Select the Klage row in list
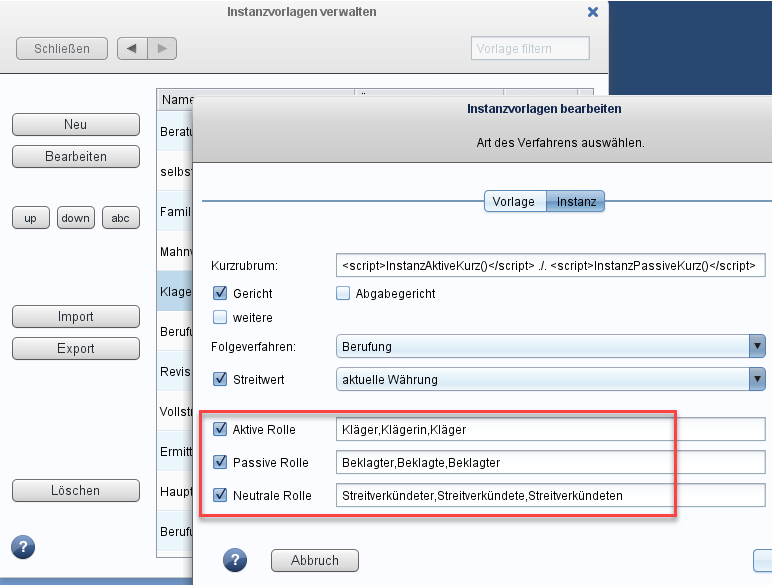Image resolution: width=772 pixels, height=585 pixels. (x=175, y=291)
